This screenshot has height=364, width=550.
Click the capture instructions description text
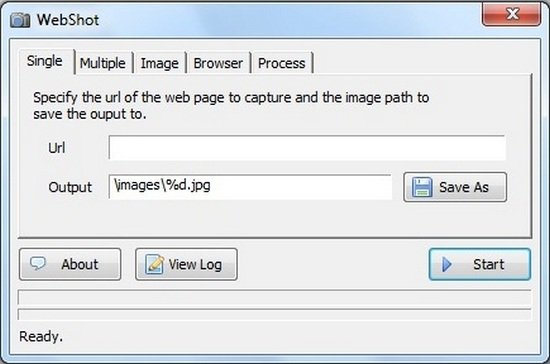point(231,106)
